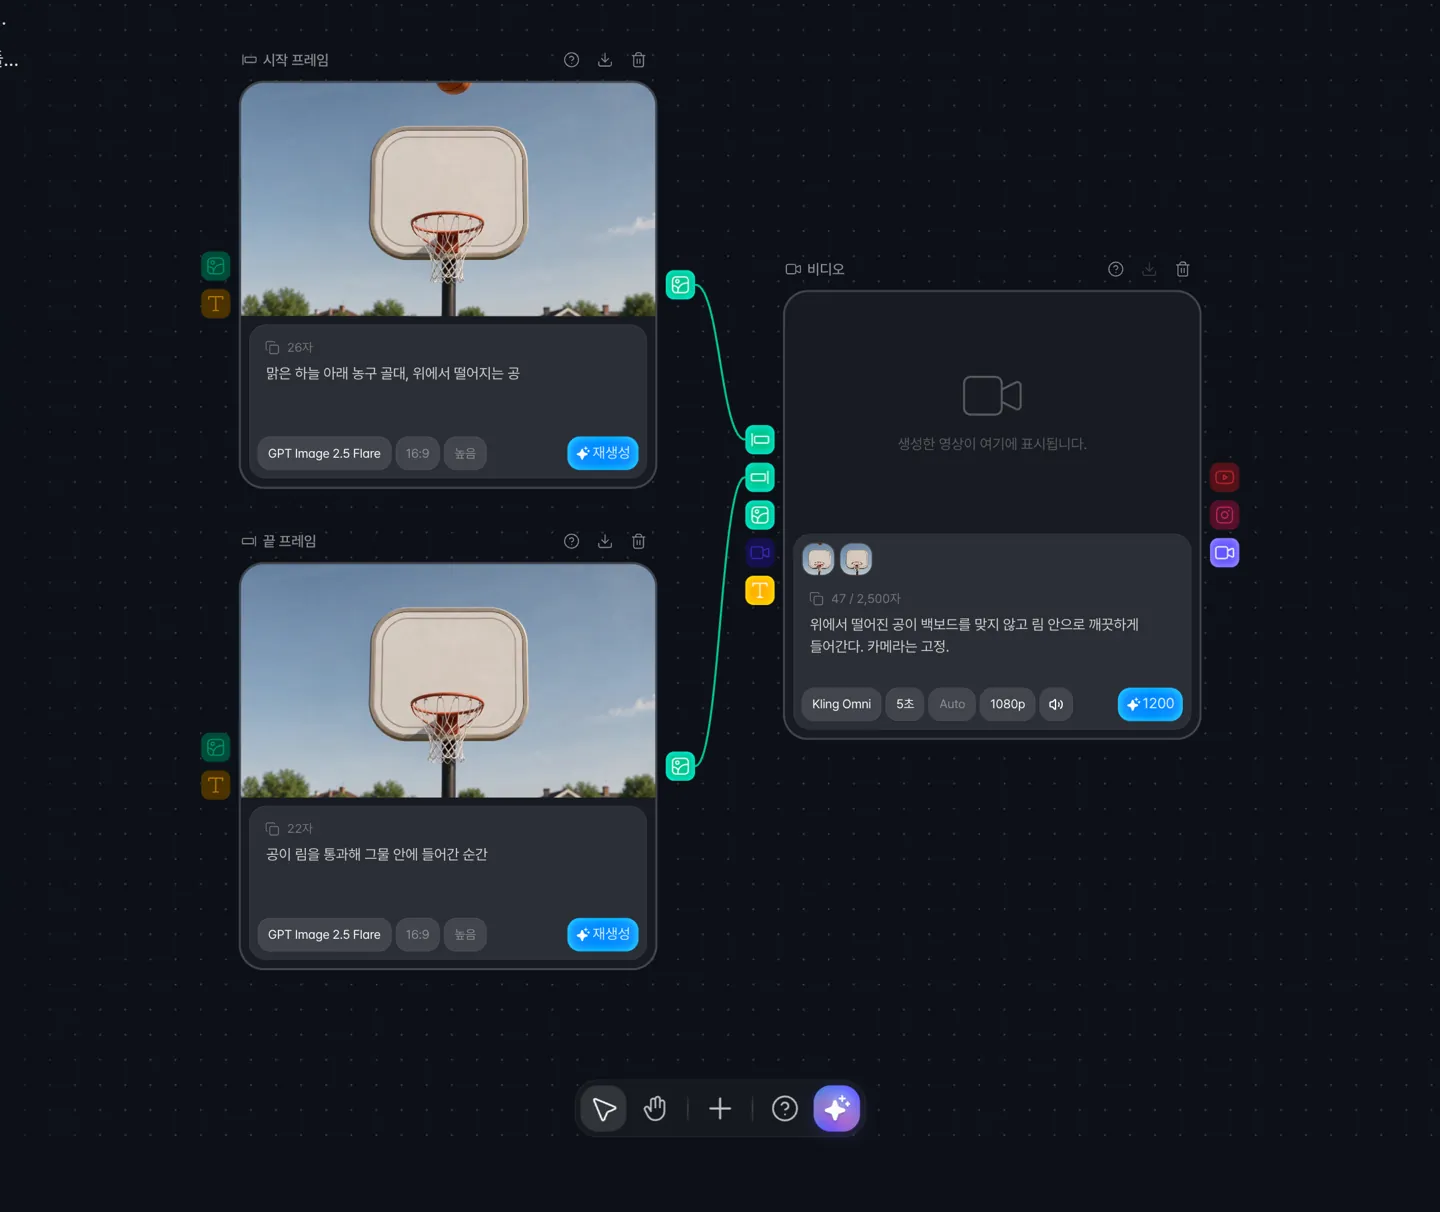This screenshot has width=1440, height=1212.
Task: Change the 16:9 aspect ratio in 끝 프레임
Action: click(x=417, y=935)
